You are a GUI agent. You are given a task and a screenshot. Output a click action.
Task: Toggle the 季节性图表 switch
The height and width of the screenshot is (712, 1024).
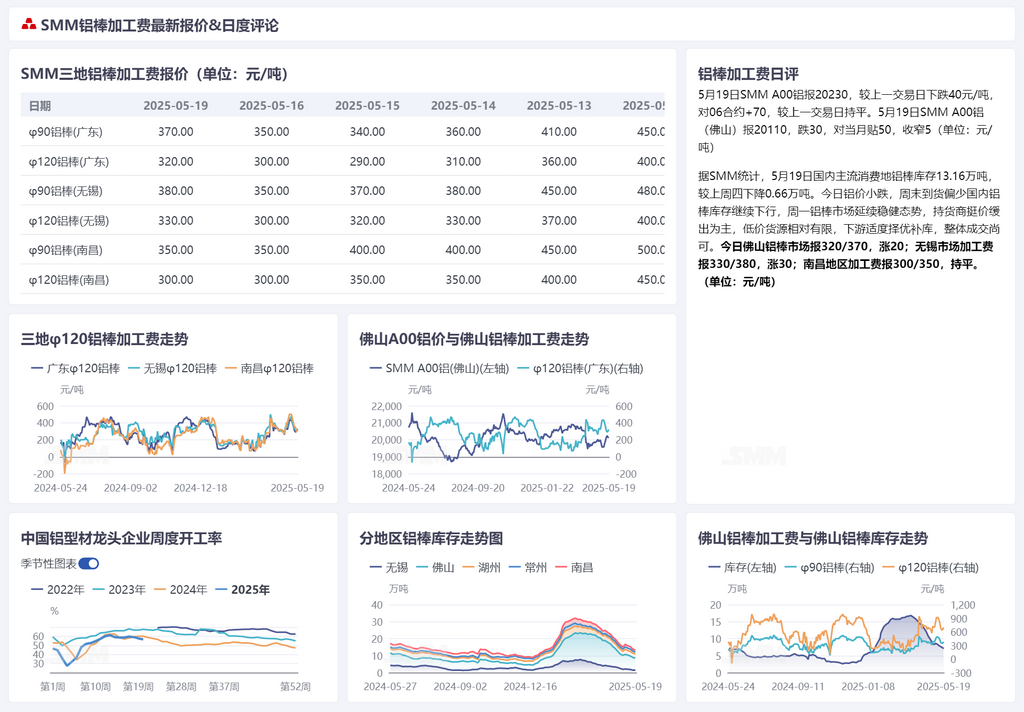pos(88,564)
